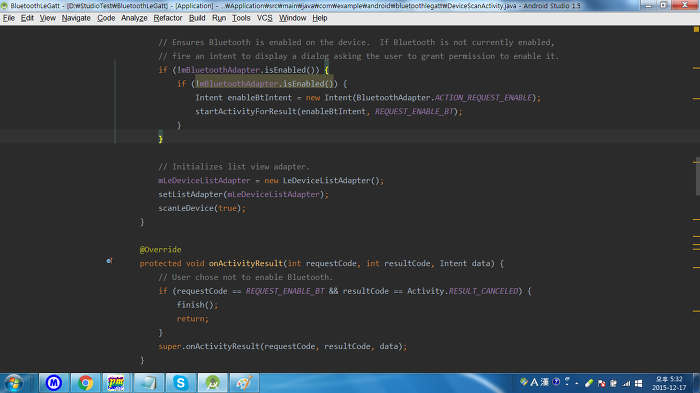Click the Hanja conversion IME icon
Screen dimensions: 700x393
click(x=545, y=382)
